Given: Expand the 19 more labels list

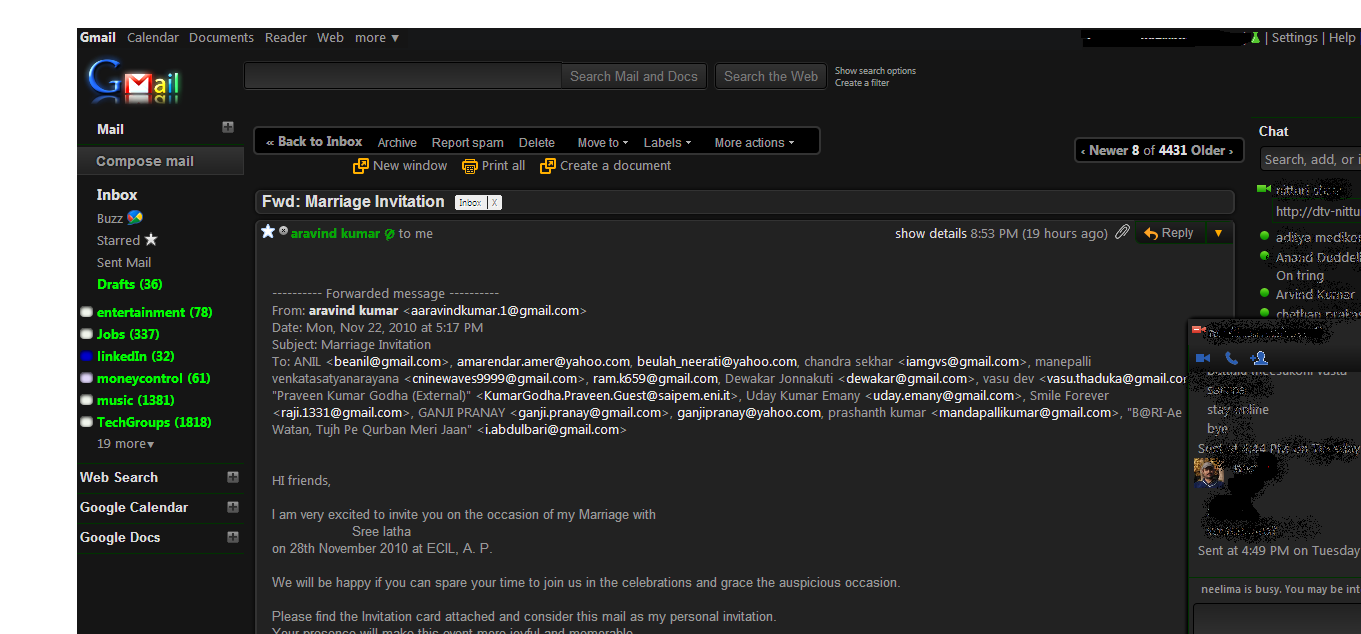Looking at the screenshot, I should point(125,443).
